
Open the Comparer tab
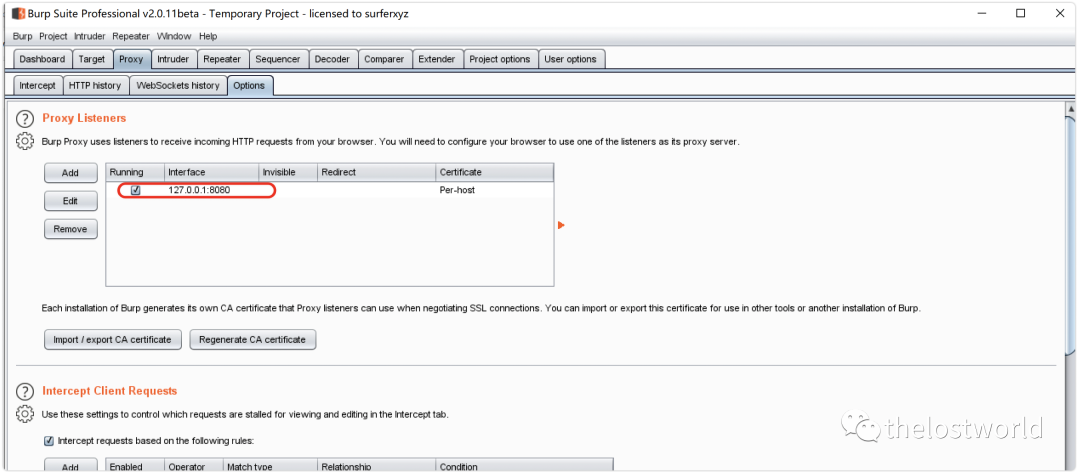(384, 59)
